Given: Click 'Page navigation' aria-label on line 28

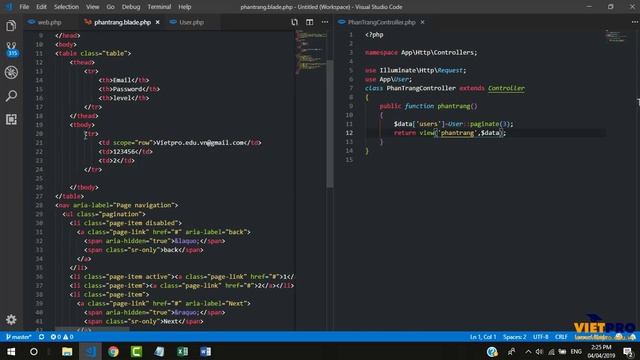Looking at the screenshot, I should pos(145,205).
